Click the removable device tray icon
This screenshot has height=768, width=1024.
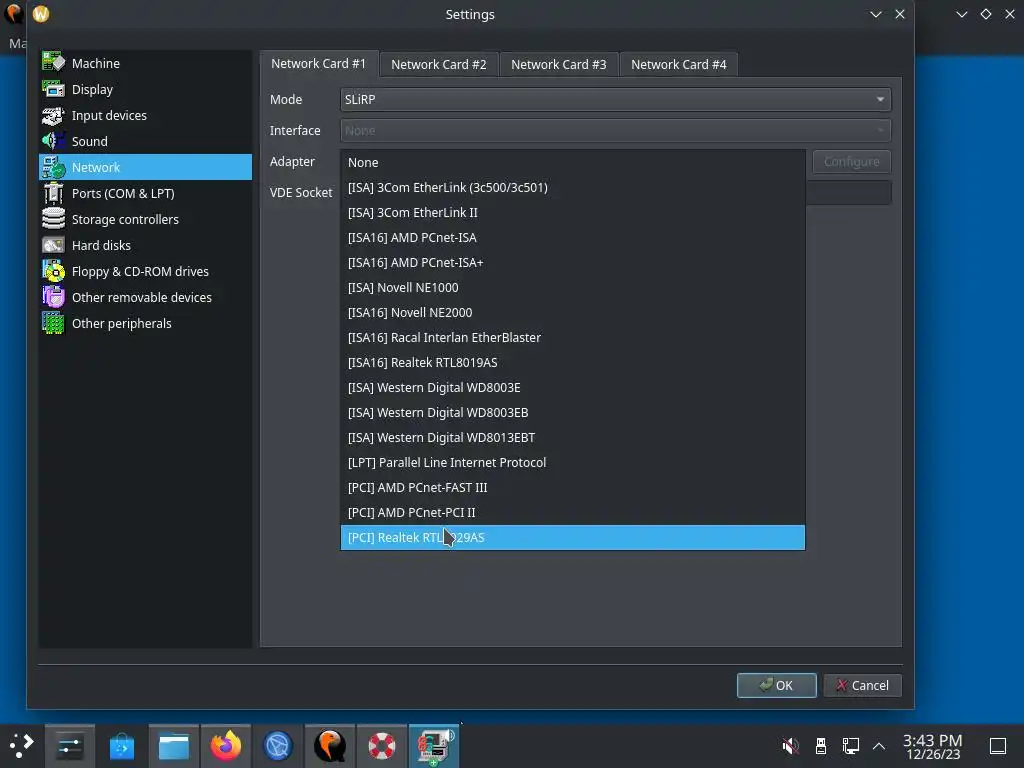821,746
